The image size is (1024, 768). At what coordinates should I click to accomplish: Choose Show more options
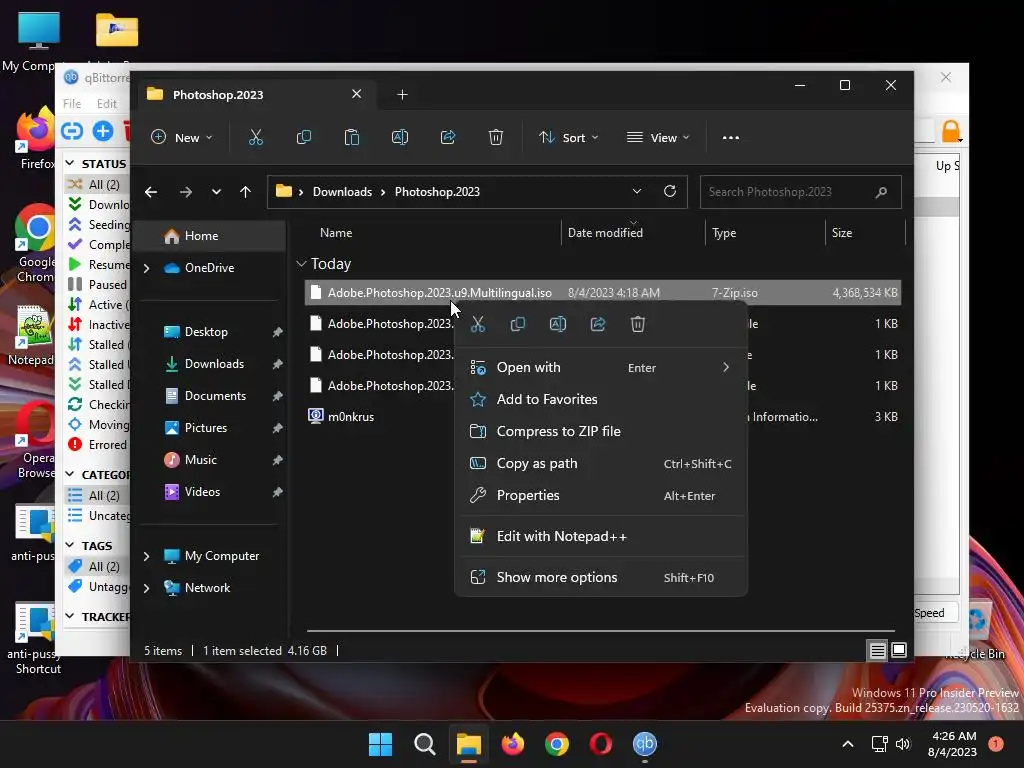[x=601, y=578]
